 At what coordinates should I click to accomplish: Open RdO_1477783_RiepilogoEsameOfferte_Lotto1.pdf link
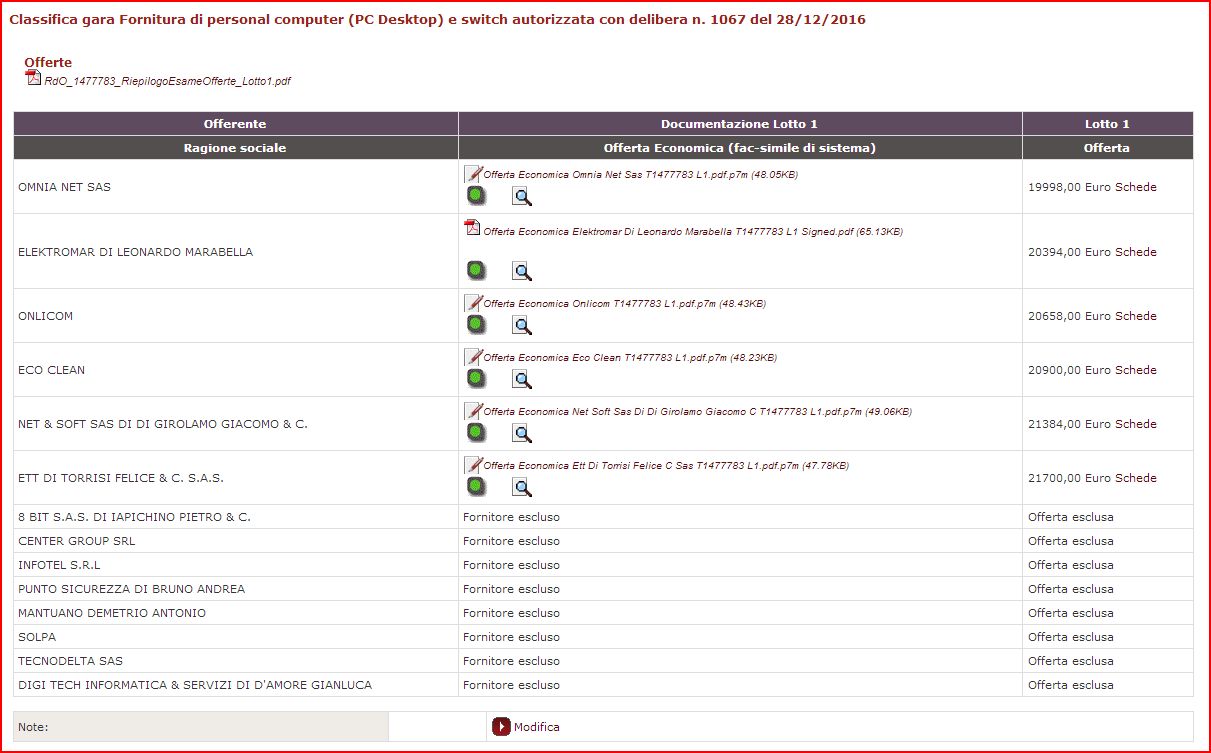point(168,81)
